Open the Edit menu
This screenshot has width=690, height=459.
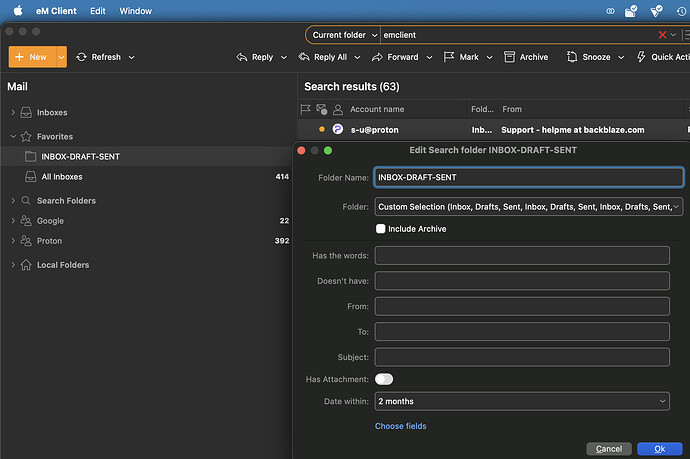pyautogui.click(x=97, y=10)
